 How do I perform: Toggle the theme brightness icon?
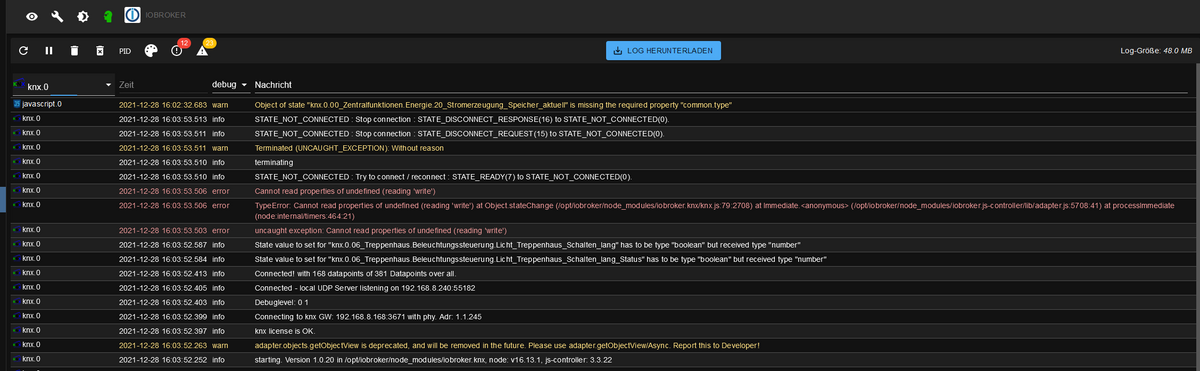tap(82, 16)
